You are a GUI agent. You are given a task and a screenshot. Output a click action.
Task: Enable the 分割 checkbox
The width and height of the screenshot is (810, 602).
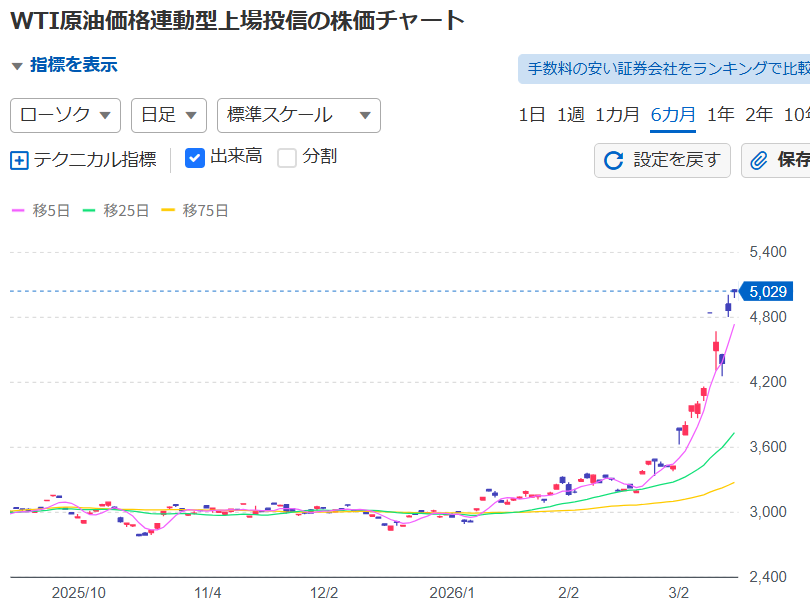point(287,158)
